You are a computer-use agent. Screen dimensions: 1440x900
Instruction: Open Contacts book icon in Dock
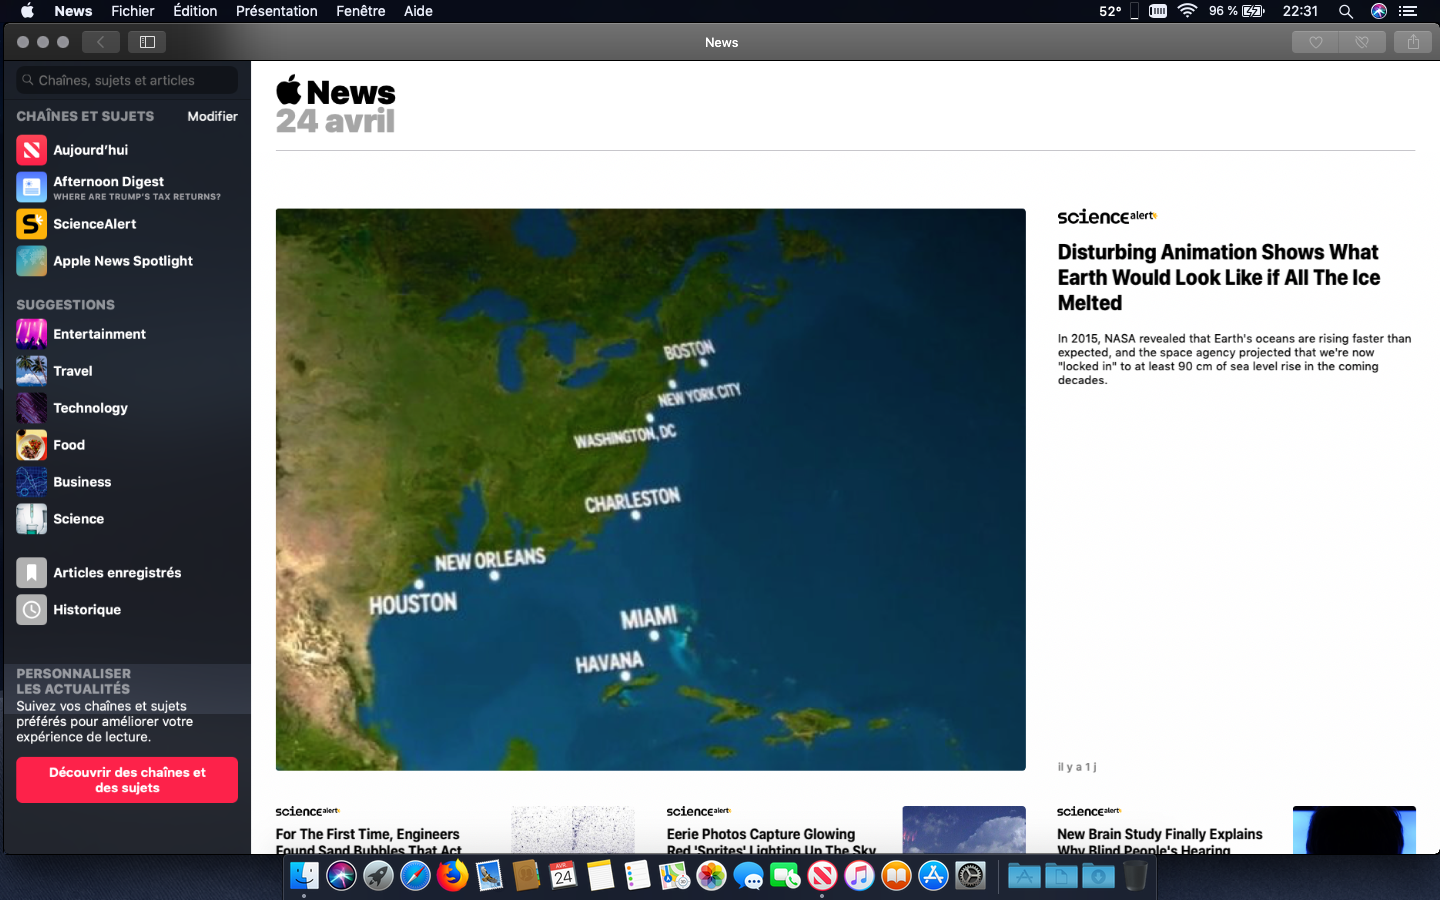526,876
